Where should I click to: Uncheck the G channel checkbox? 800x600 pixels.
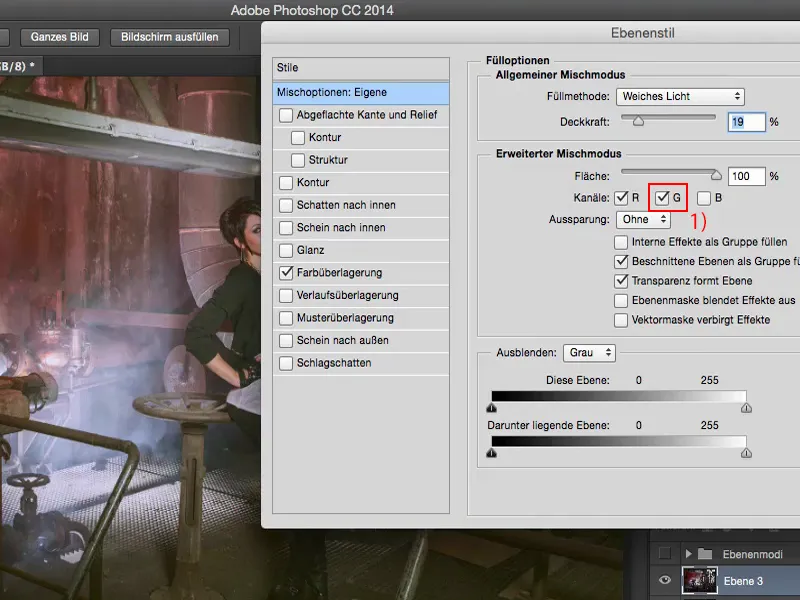point(662,197)
